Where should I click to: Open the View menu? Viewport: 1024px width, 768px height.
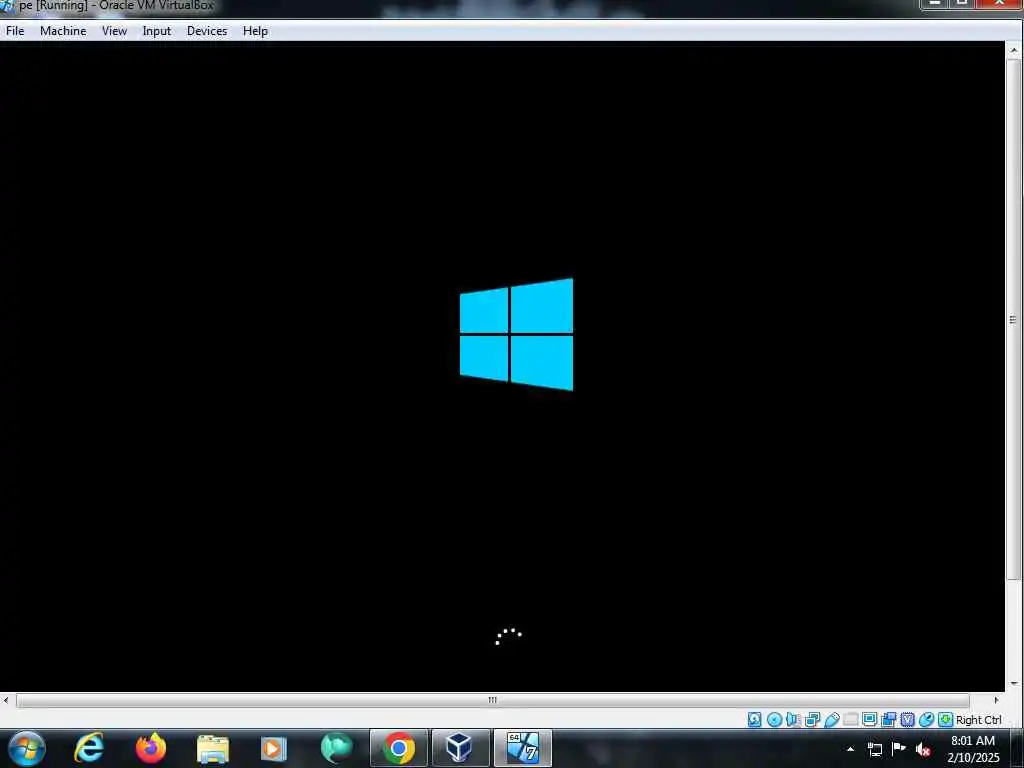point(114,31)
